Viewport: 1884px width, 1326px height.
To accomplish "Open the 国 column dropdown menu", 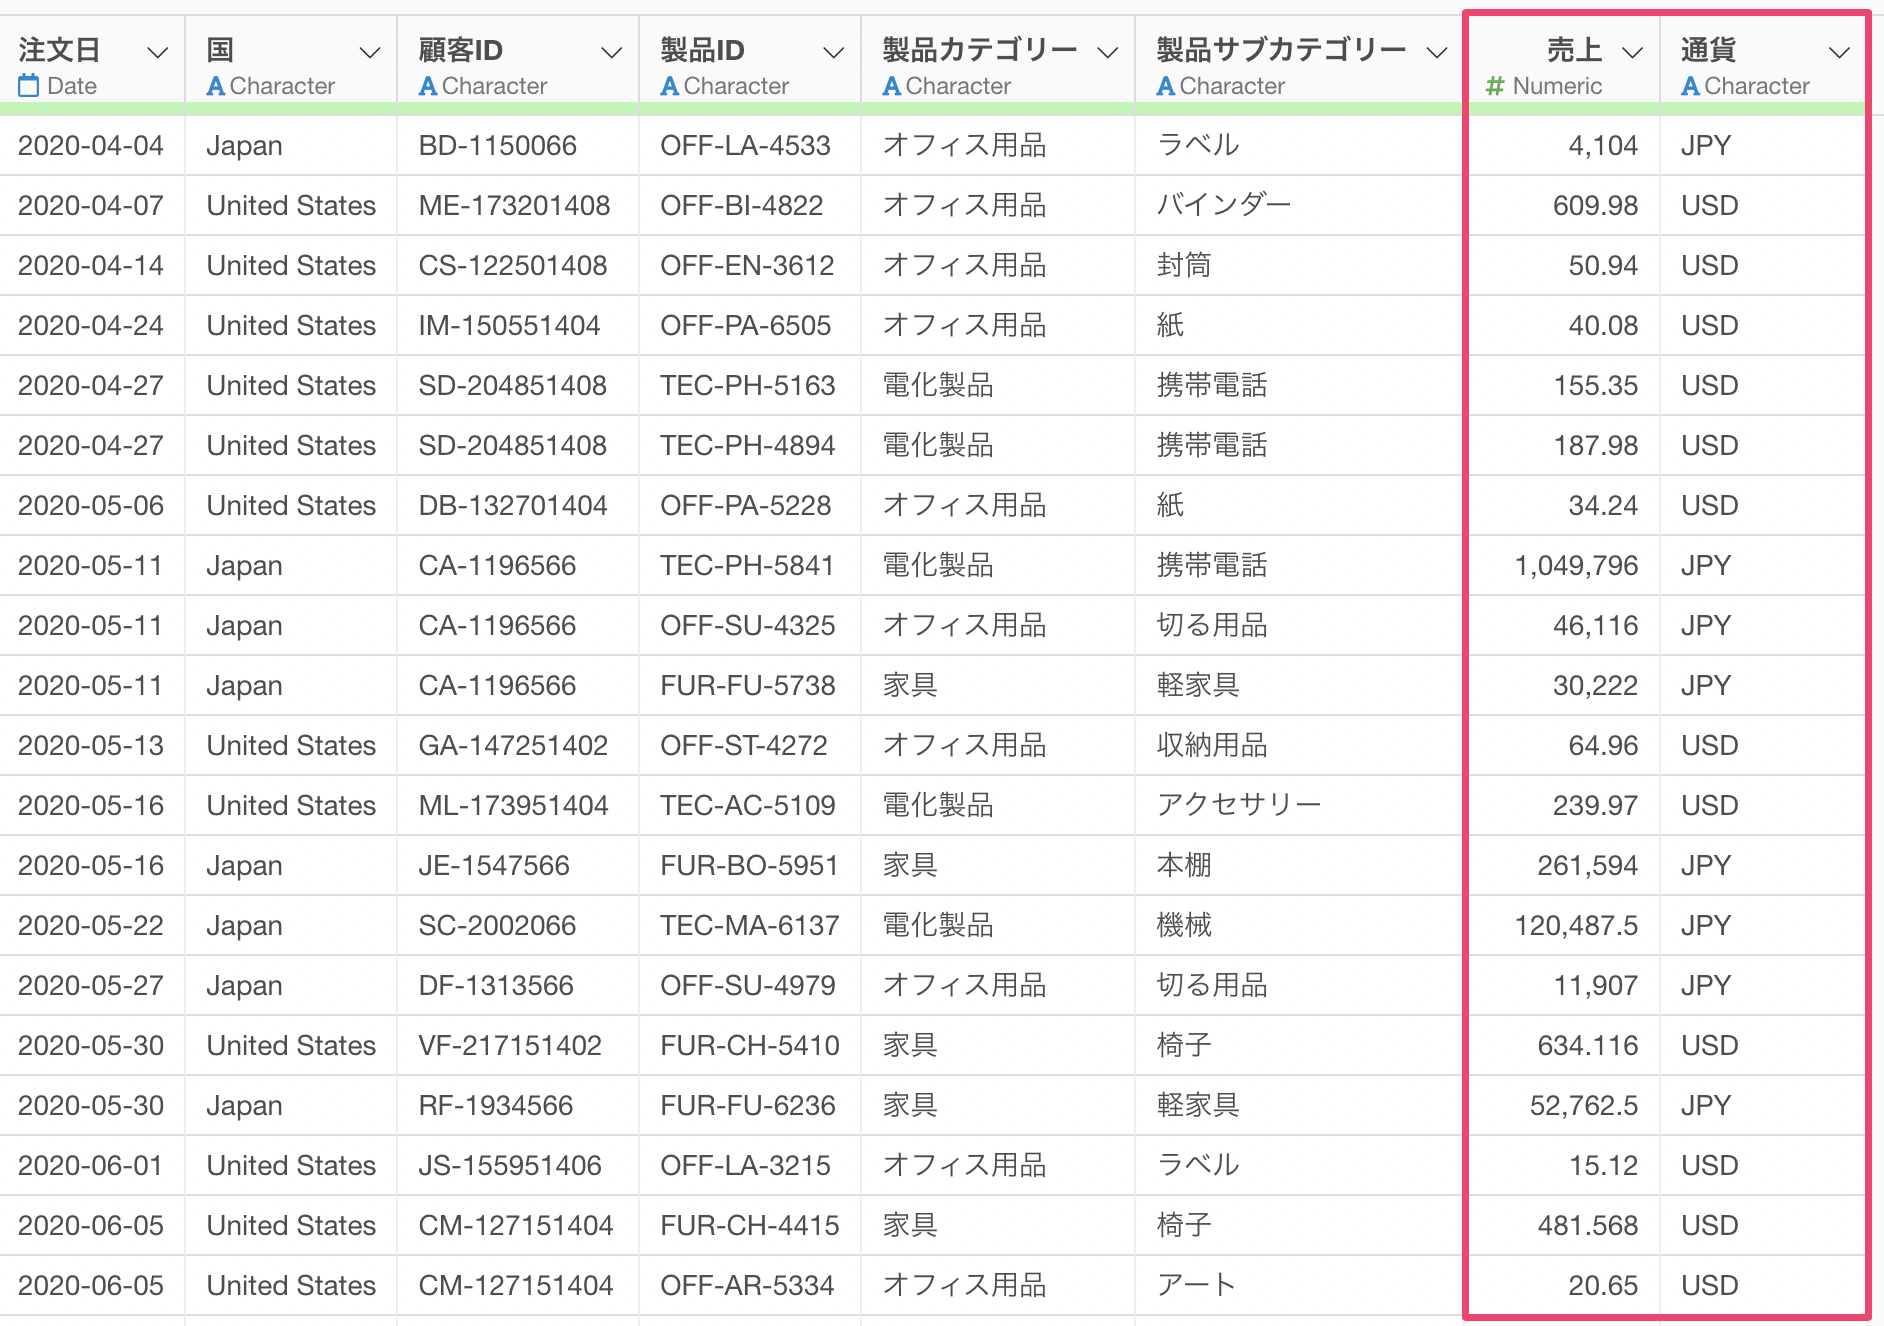I will click(369, 50).
